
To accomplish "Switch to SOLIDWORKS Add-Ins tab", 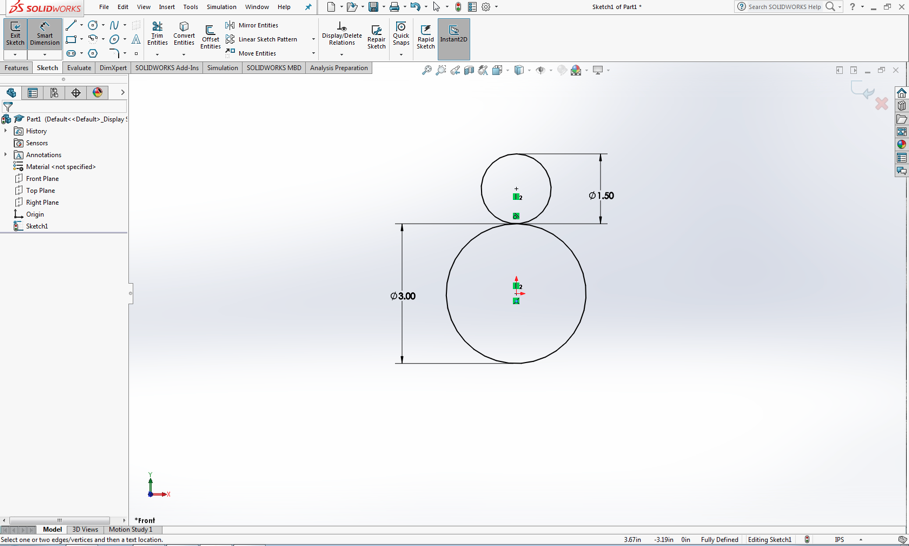I will [x=167, y=68].
